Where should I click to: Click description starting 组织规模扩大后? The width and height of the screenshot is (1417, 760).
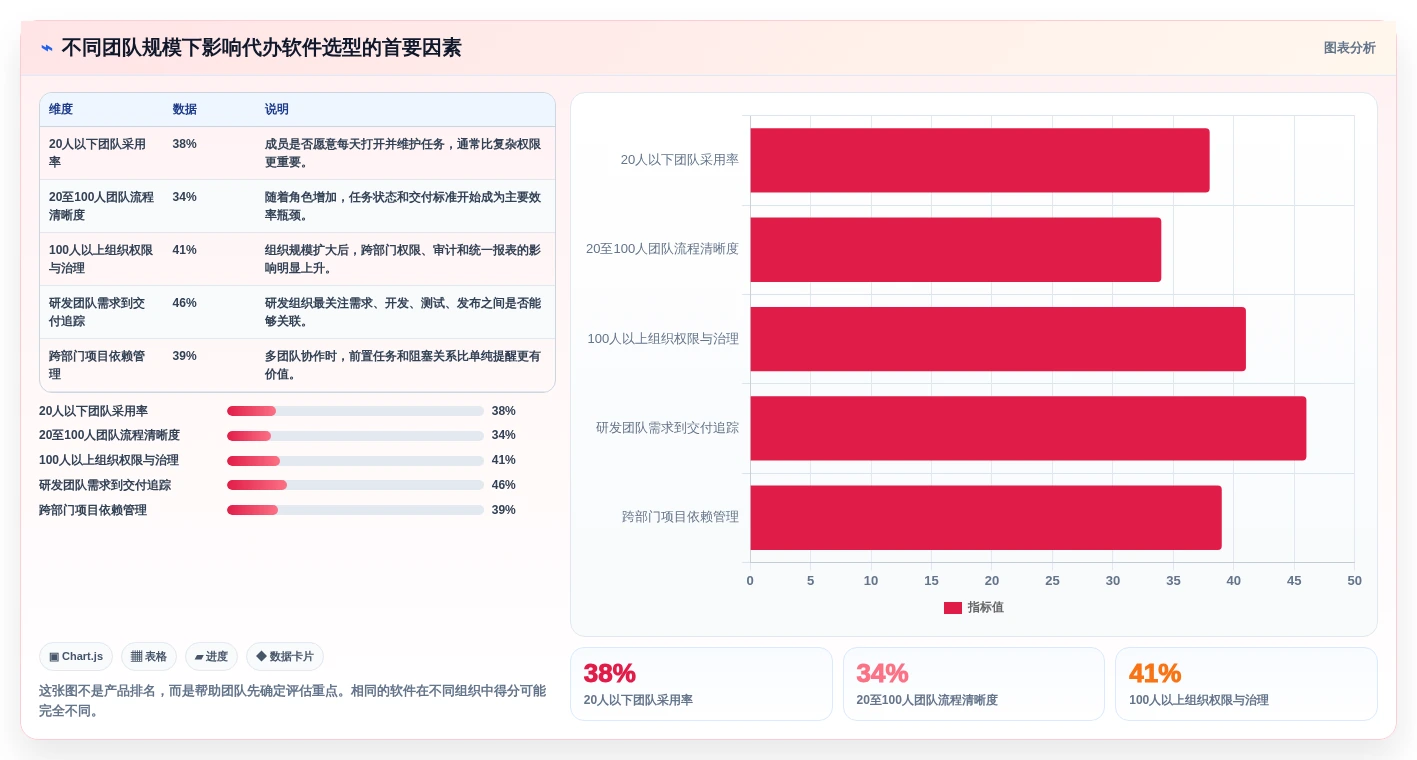coord(403,259)
